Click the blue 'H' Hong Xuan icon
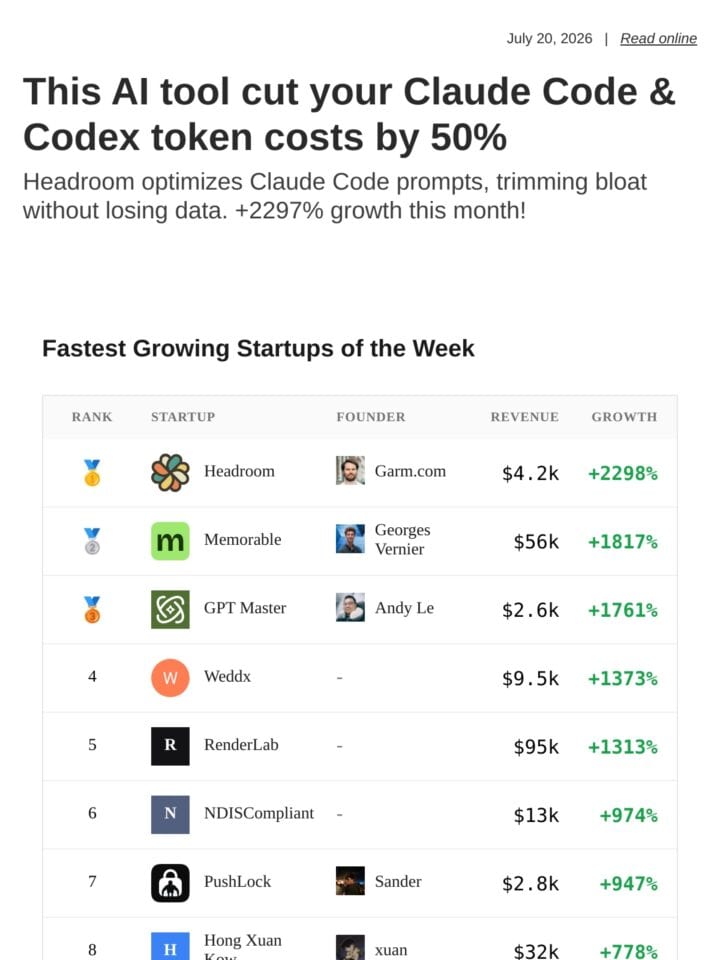The height and width of the screenshot is (960, 720). tap(170, 947)
